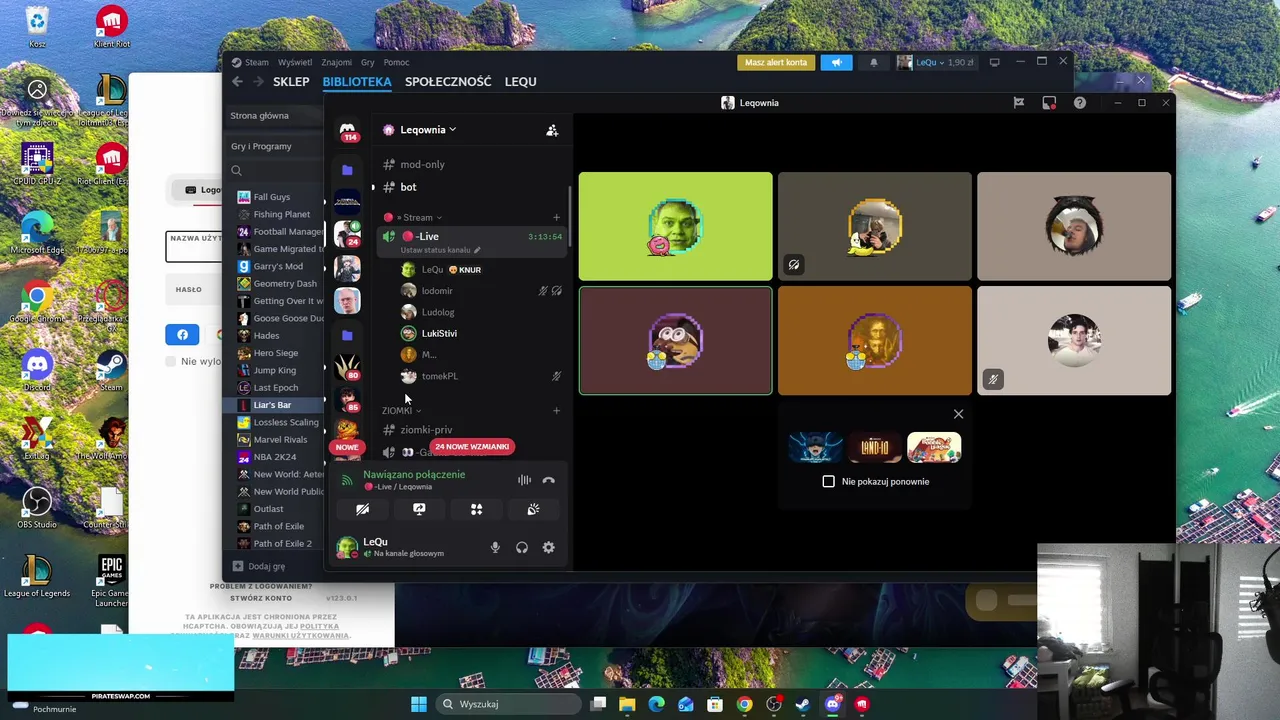Open Steam from Windows taskbar
This screenshot has height=720, width=1280.
803,704
